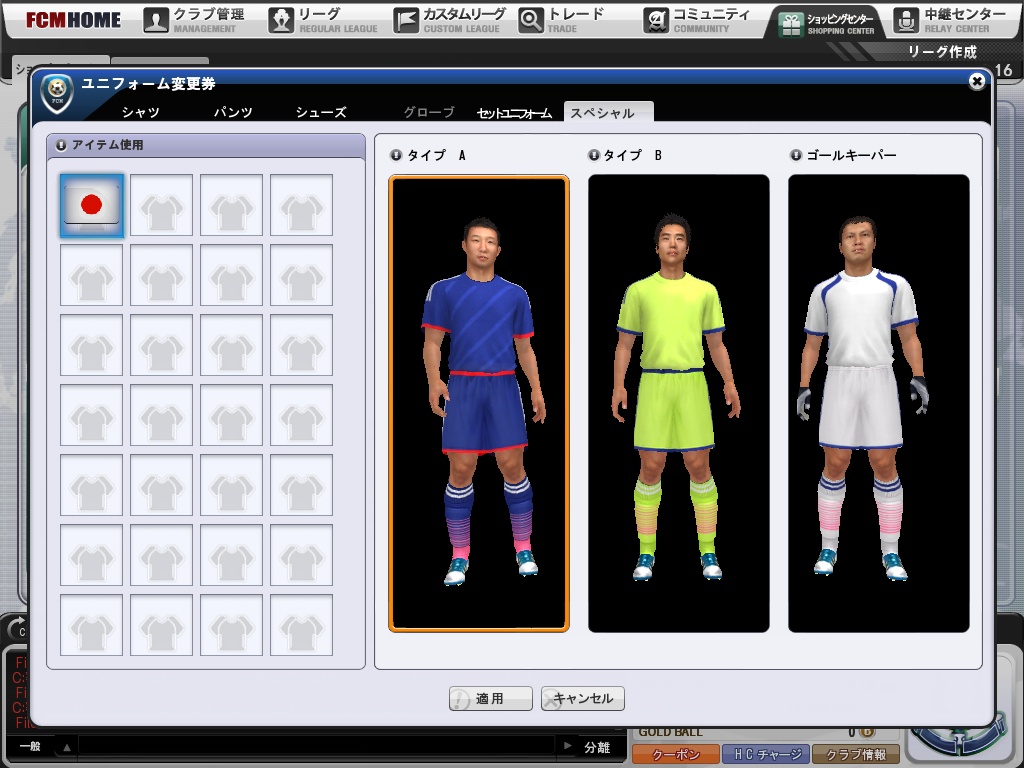Click the dialog FCM shield emblem
The width and height of the screenshot is (1024, 768).
[x=57, y=93]
